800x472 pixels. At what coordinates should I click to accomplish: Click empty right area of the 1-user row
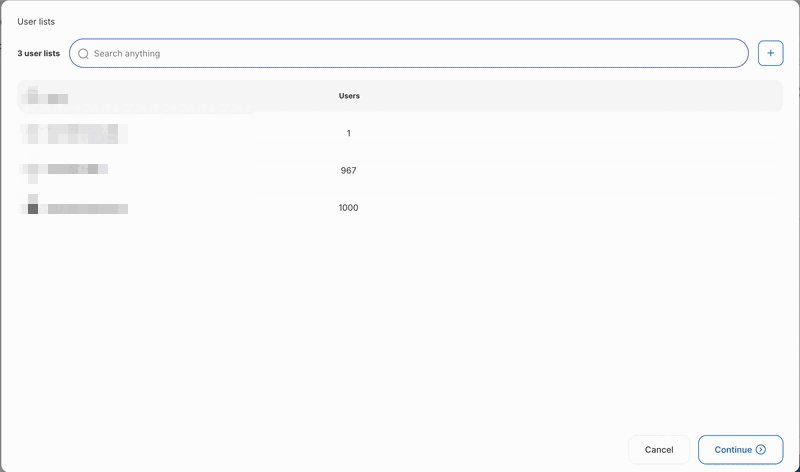coord(600,133)
